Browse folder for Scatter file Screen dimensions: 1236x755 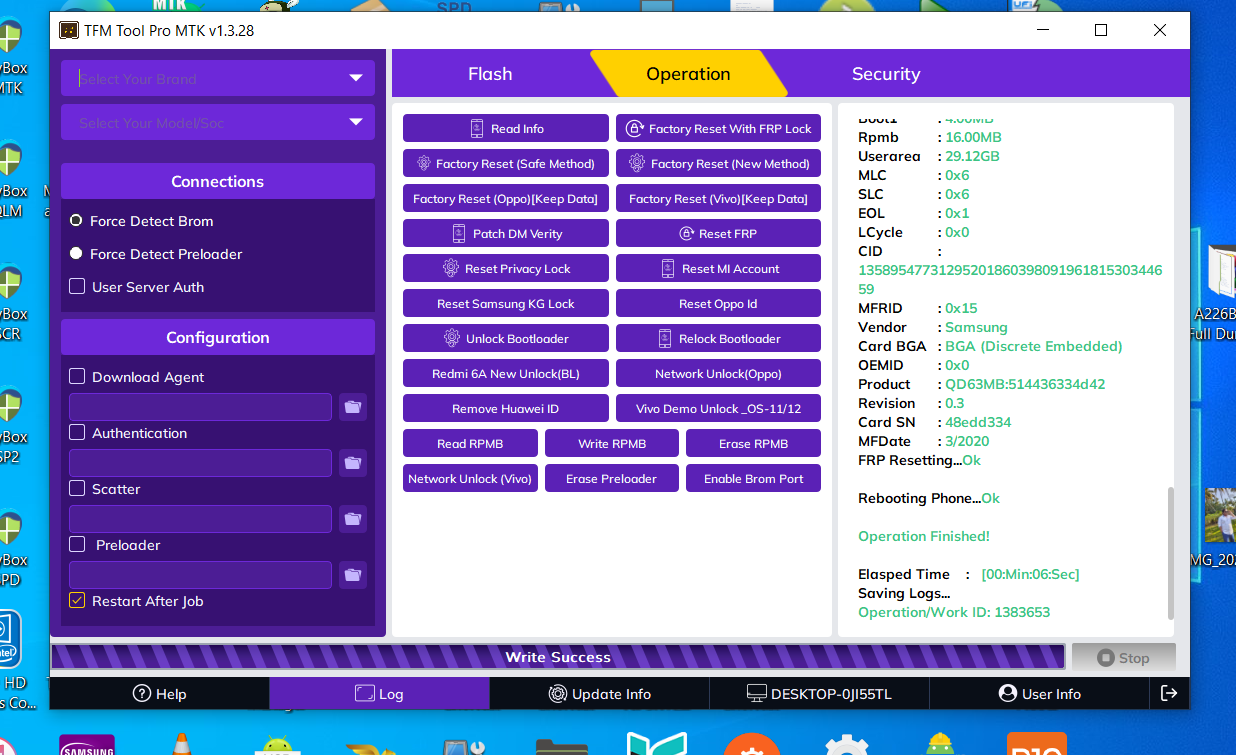(352, 519)
